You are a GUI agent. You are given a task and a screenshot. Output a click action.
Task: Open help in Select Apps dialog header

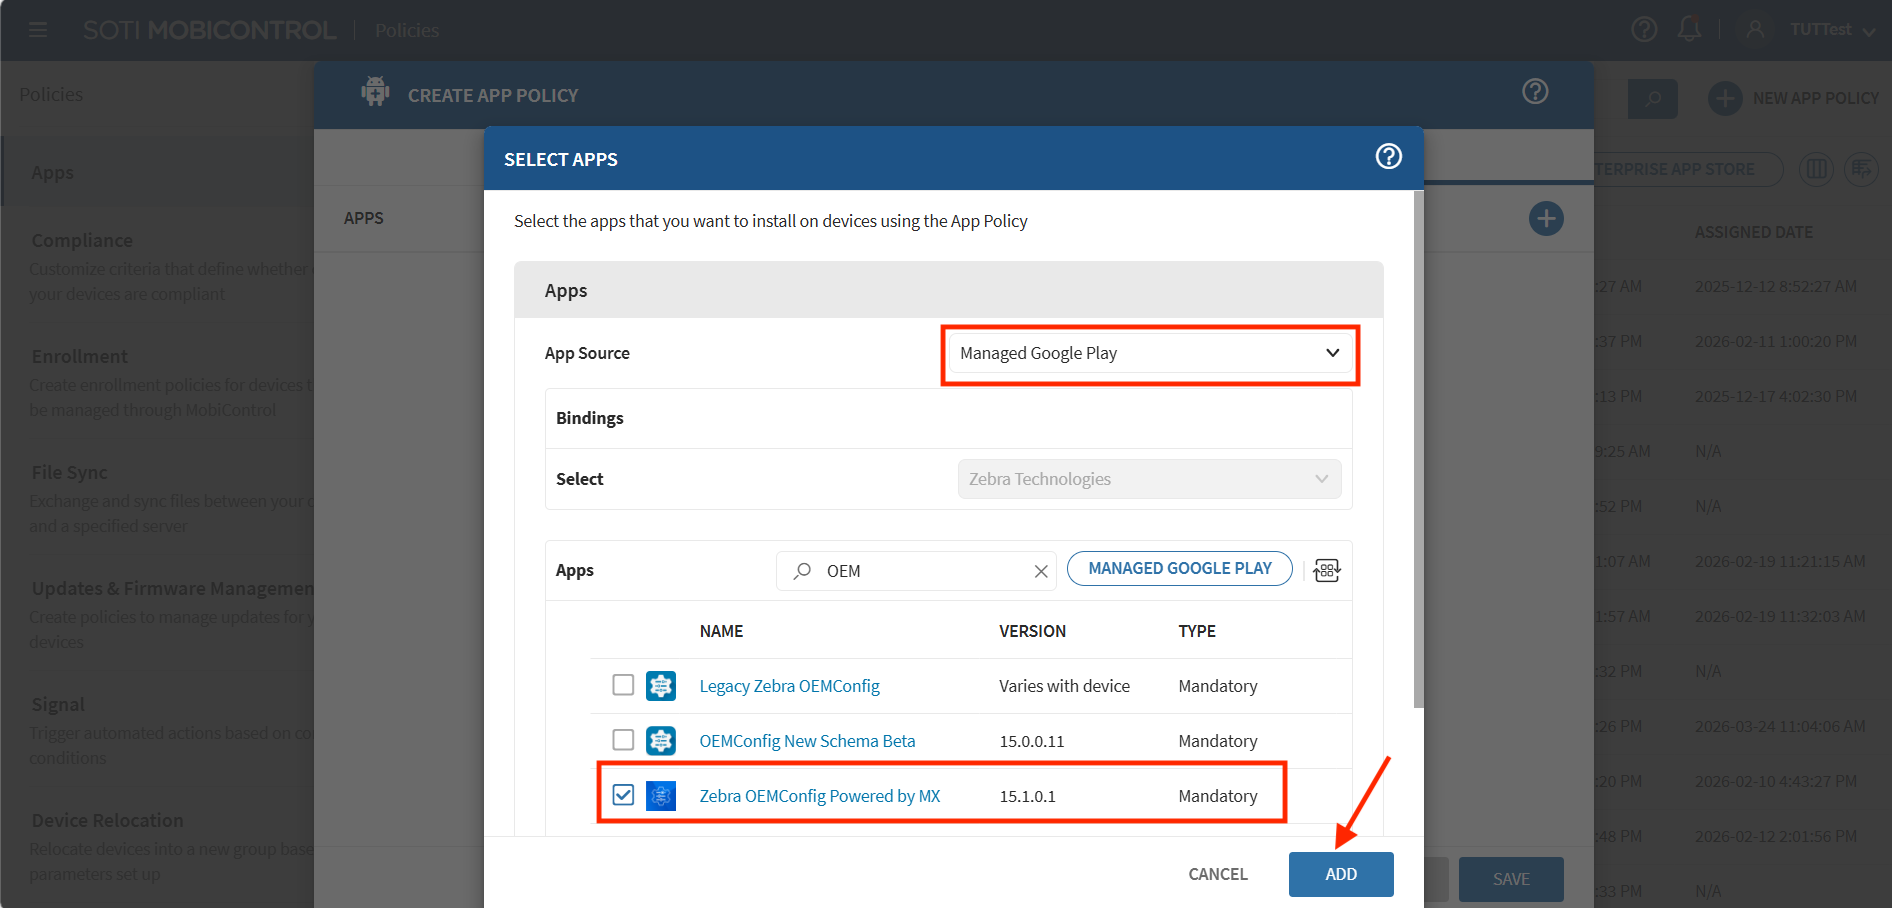(1388, 157)
